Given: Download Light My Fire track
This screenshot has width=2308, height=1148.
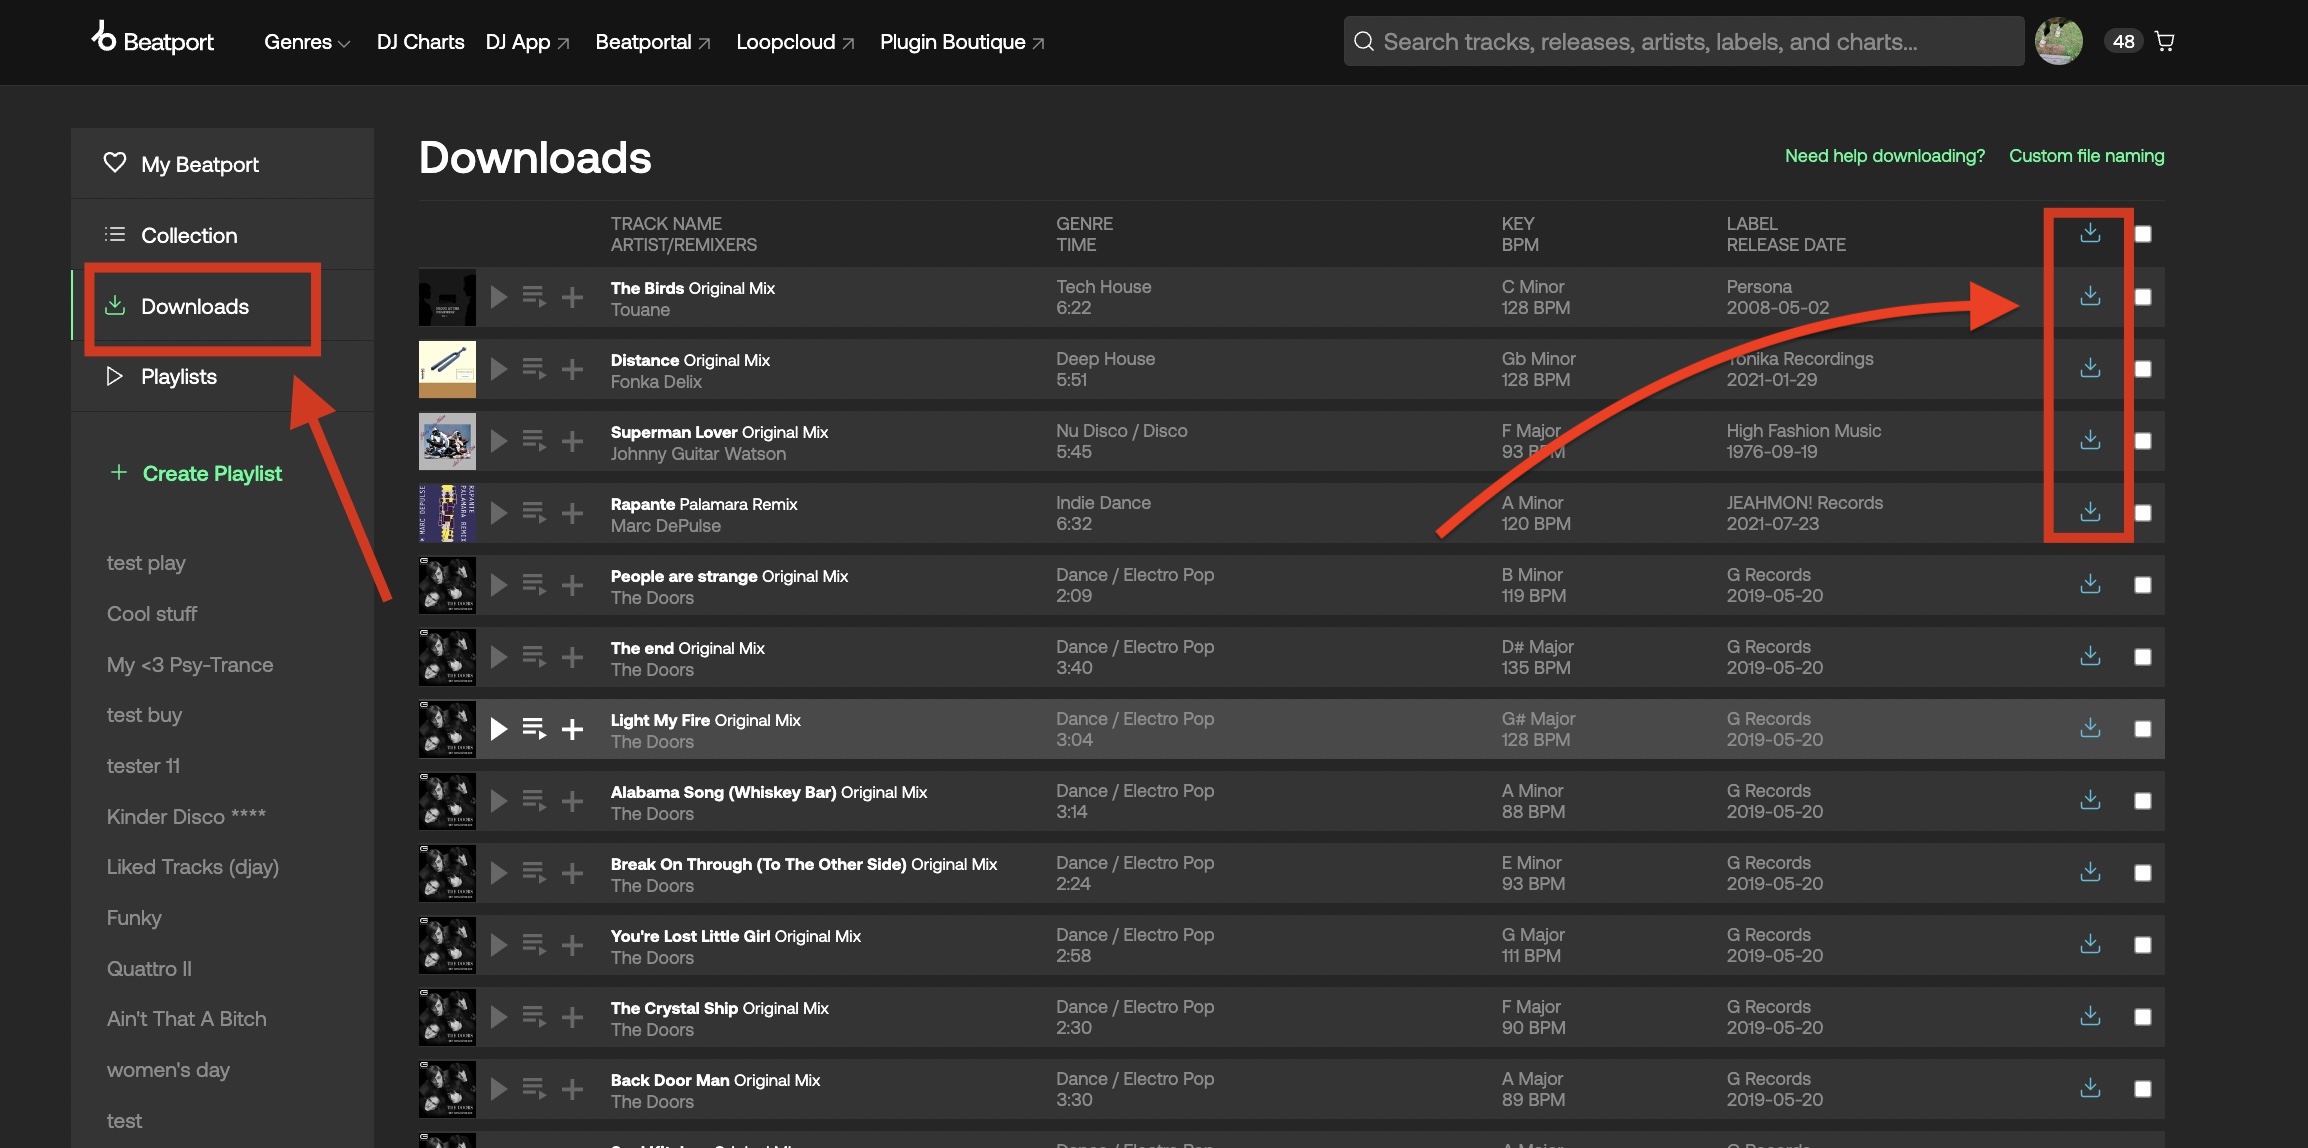Looking at the screenshot, I should 2090,728.
